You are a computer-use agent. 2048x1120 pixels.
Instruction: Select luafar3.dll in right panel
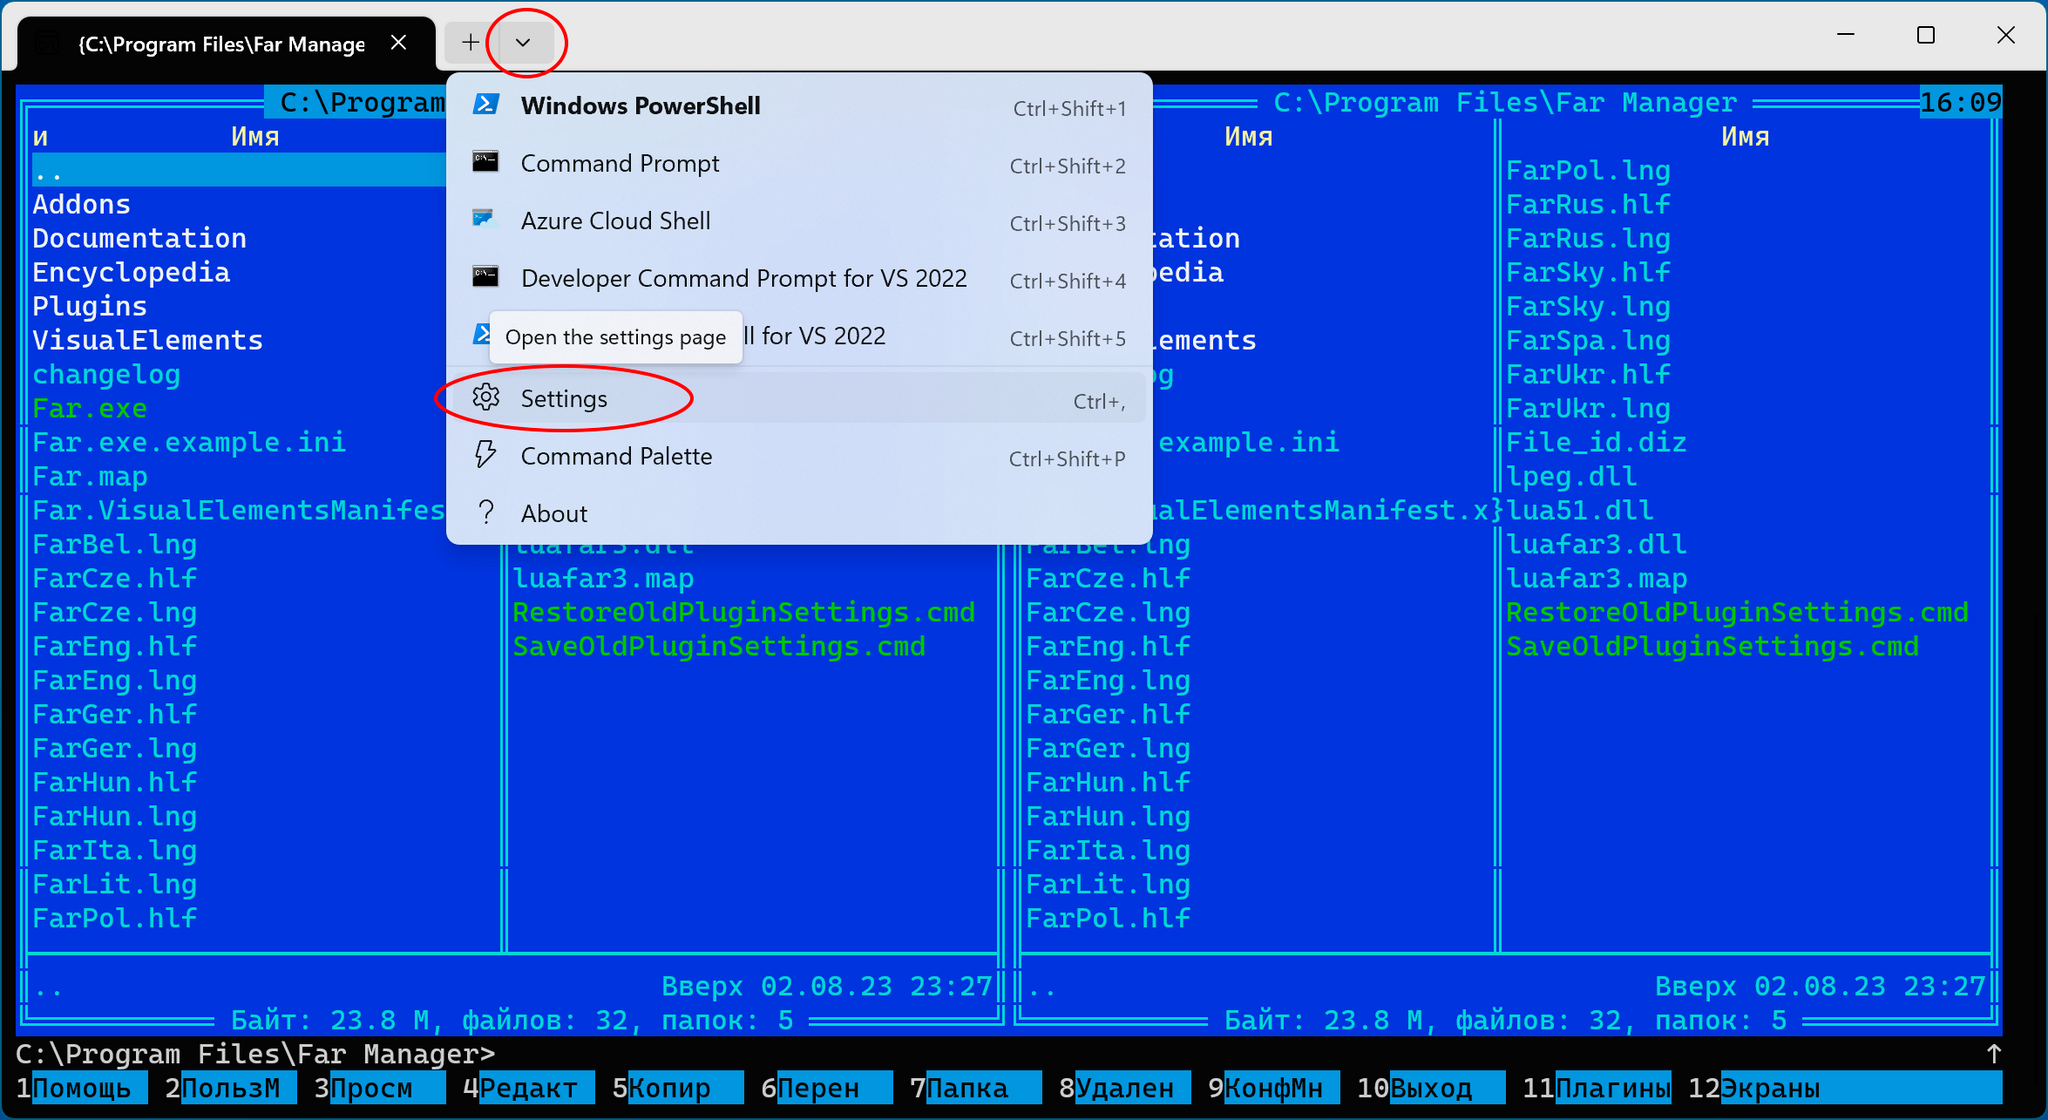tap(1596, 544)
